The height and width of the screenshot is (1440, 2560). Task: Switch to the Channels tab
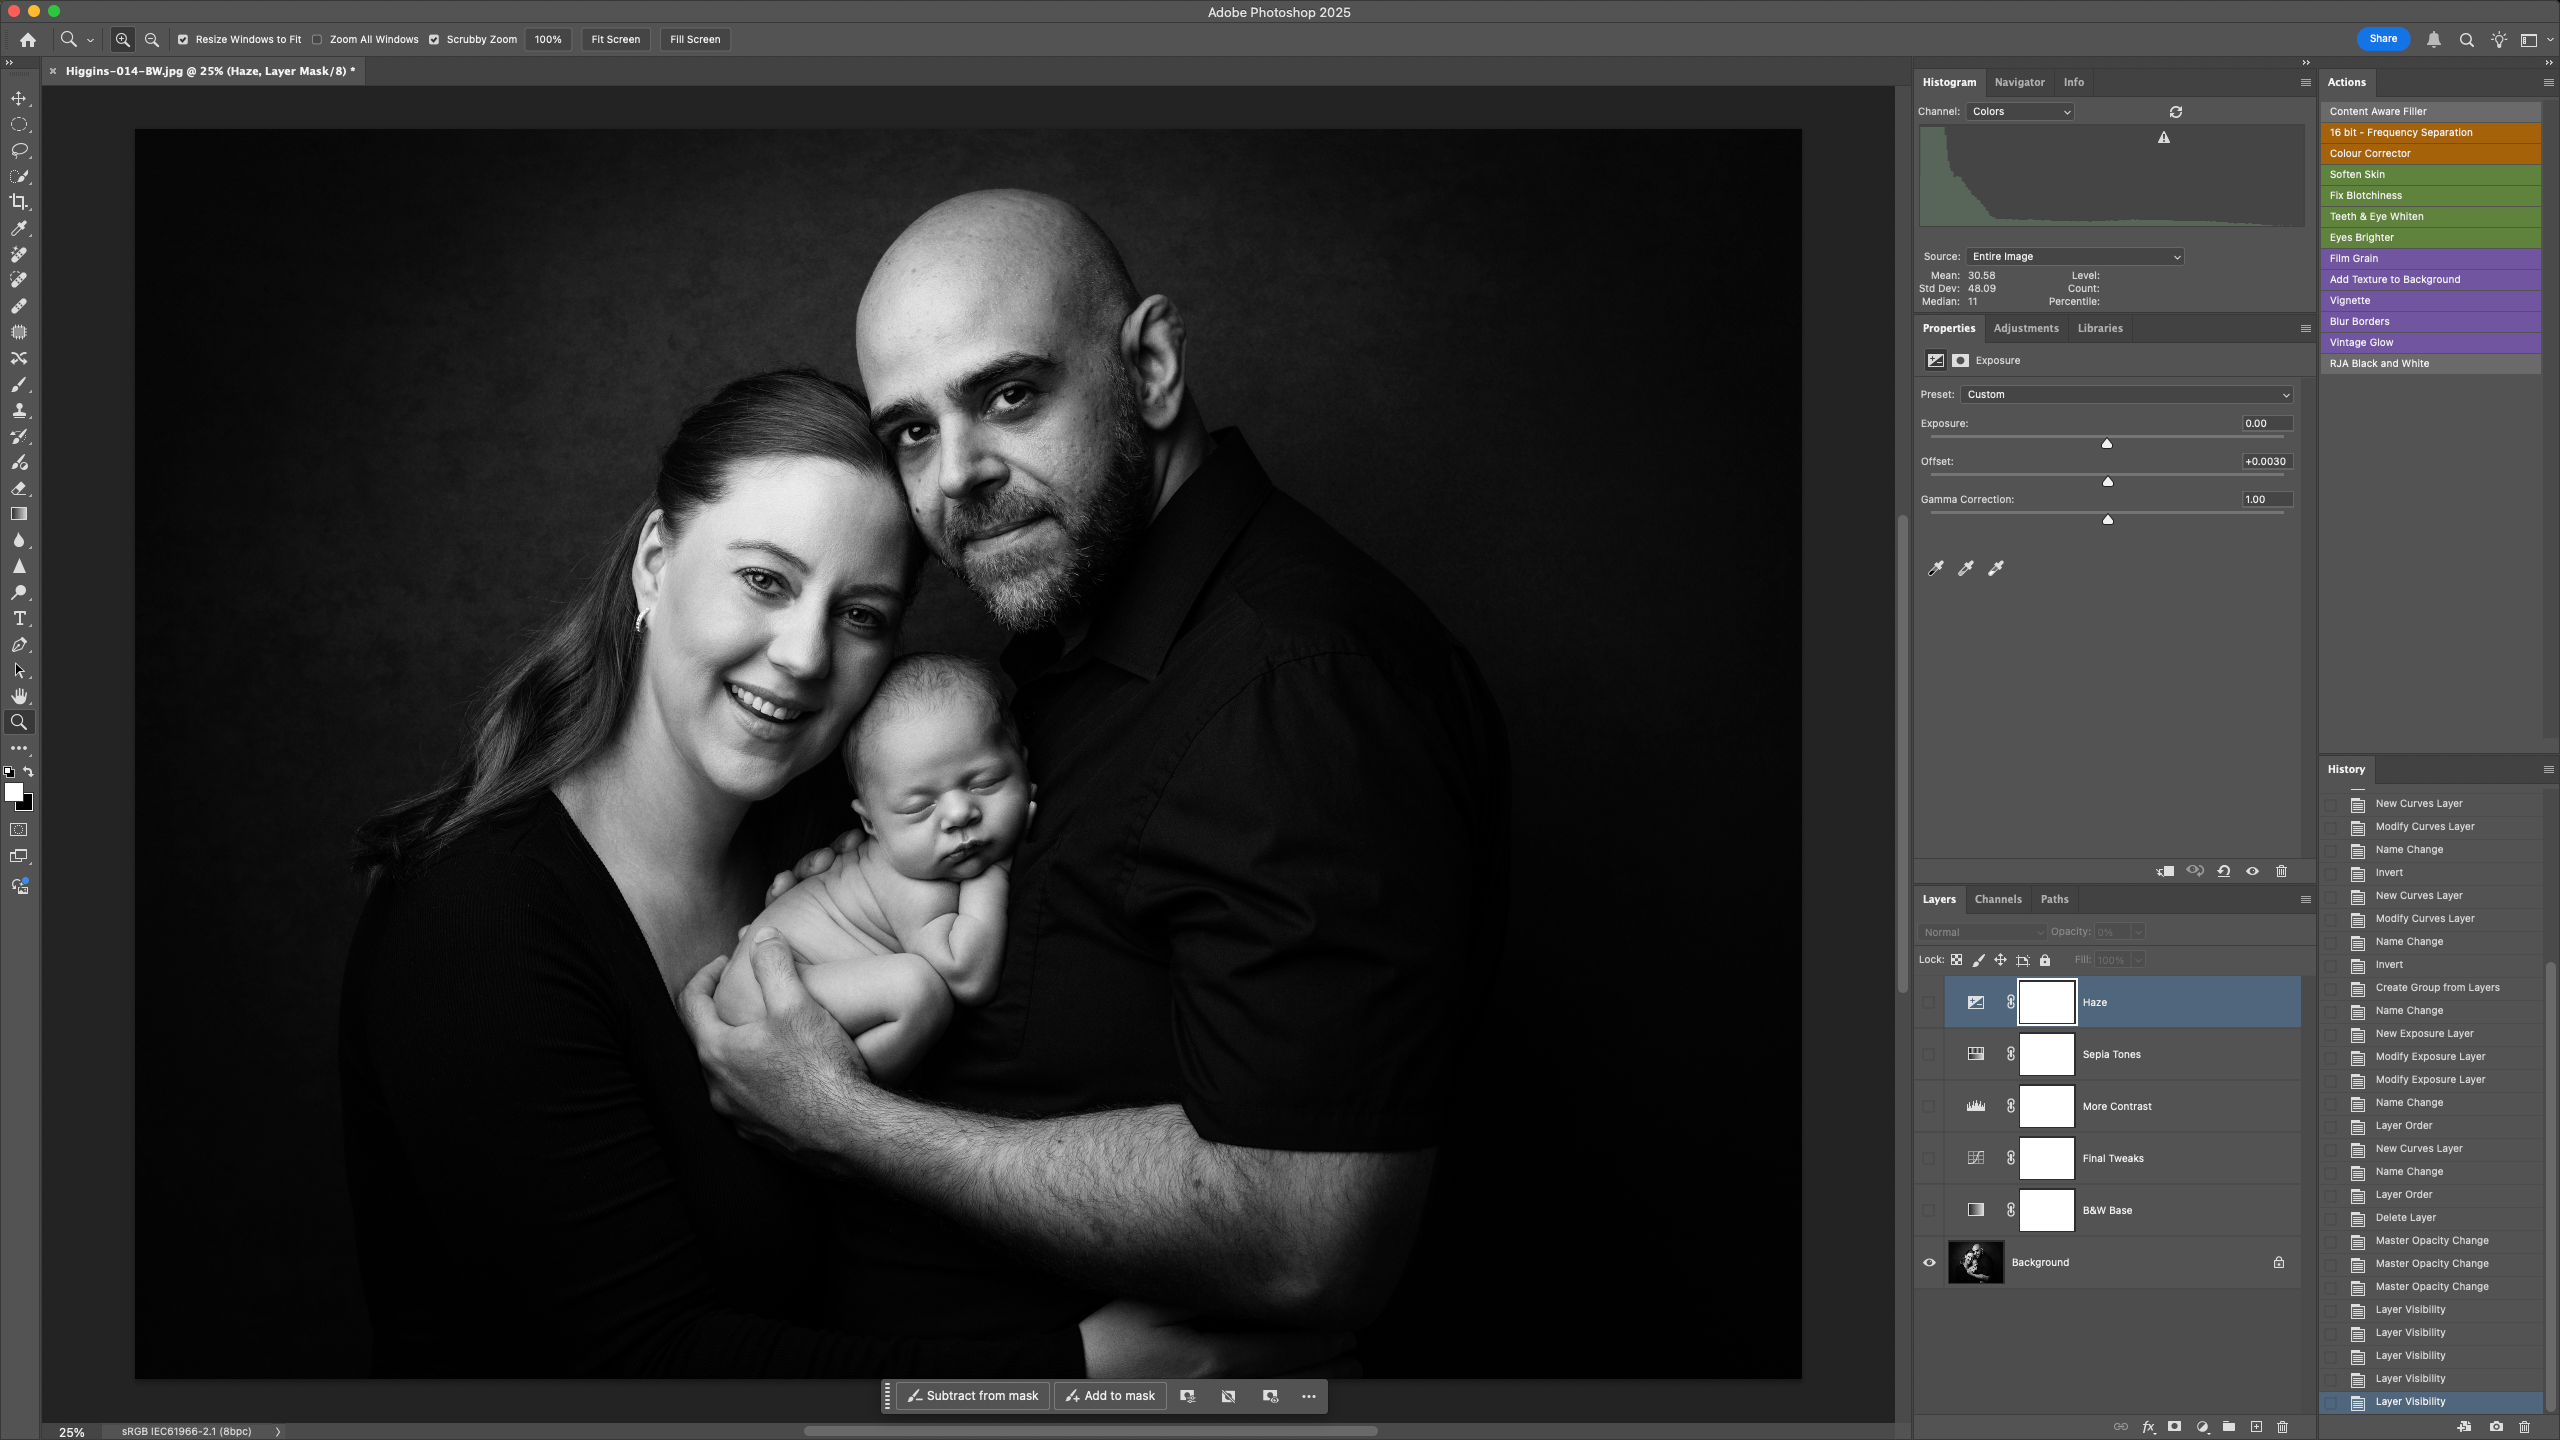[x=1997, y=899]
